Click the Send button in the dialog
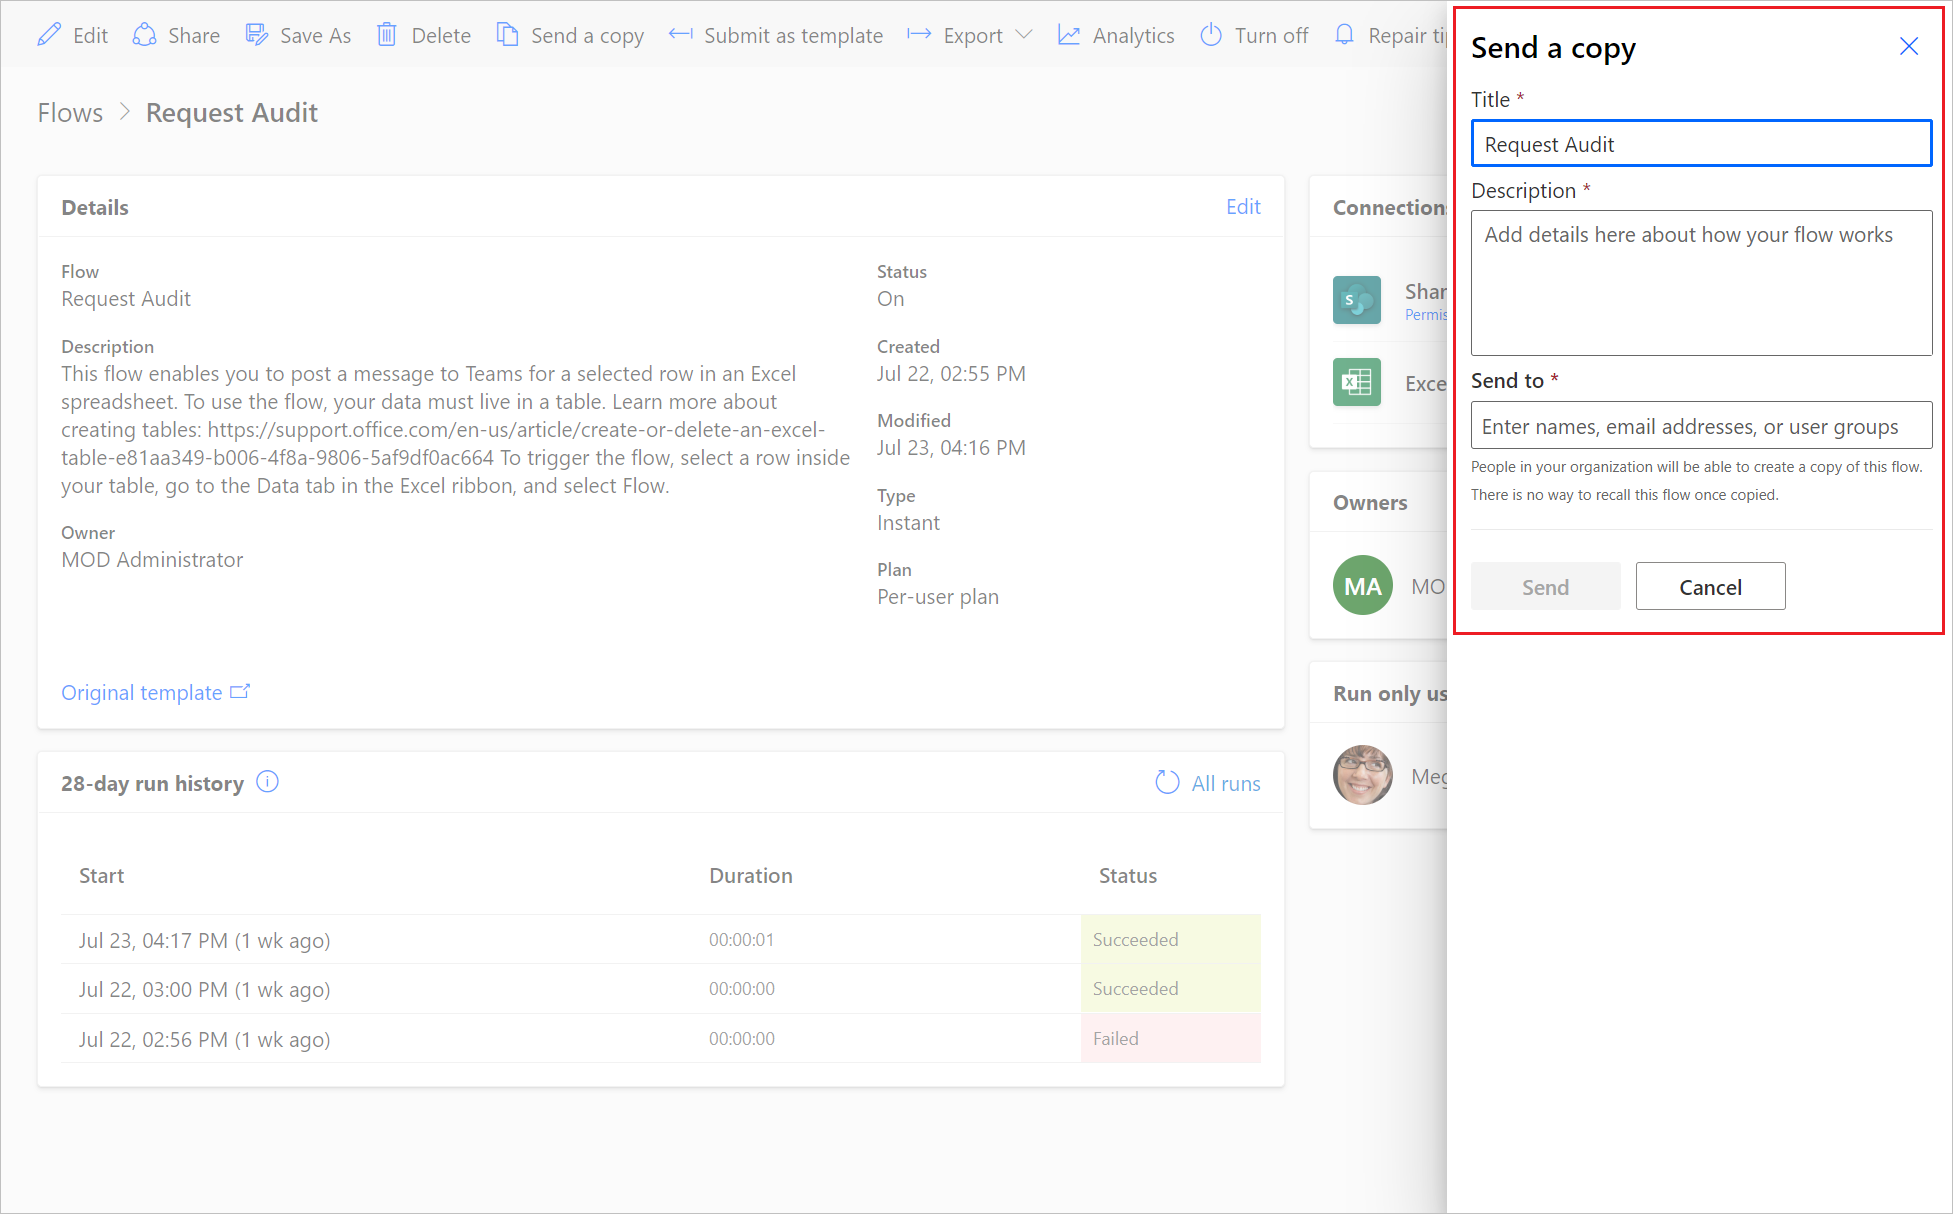Viewport: 1953px width, 1214px height. [x=1546, y=586]
